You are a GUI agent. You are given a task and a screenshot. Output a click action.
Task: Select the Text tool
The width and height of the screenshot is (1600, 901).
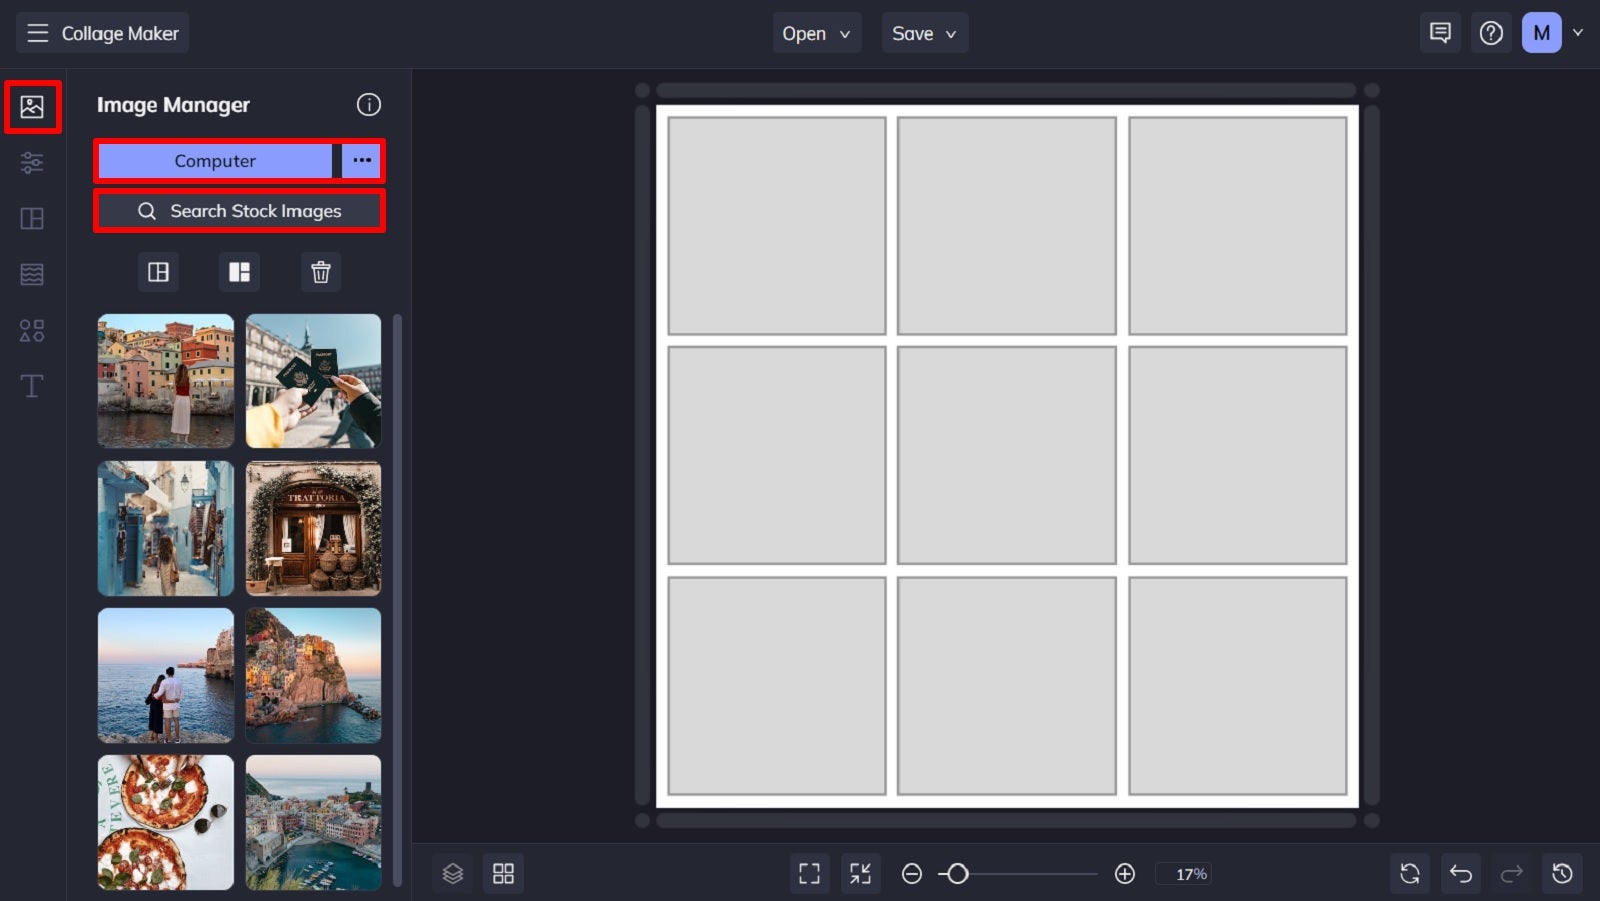tap(32, 386)
